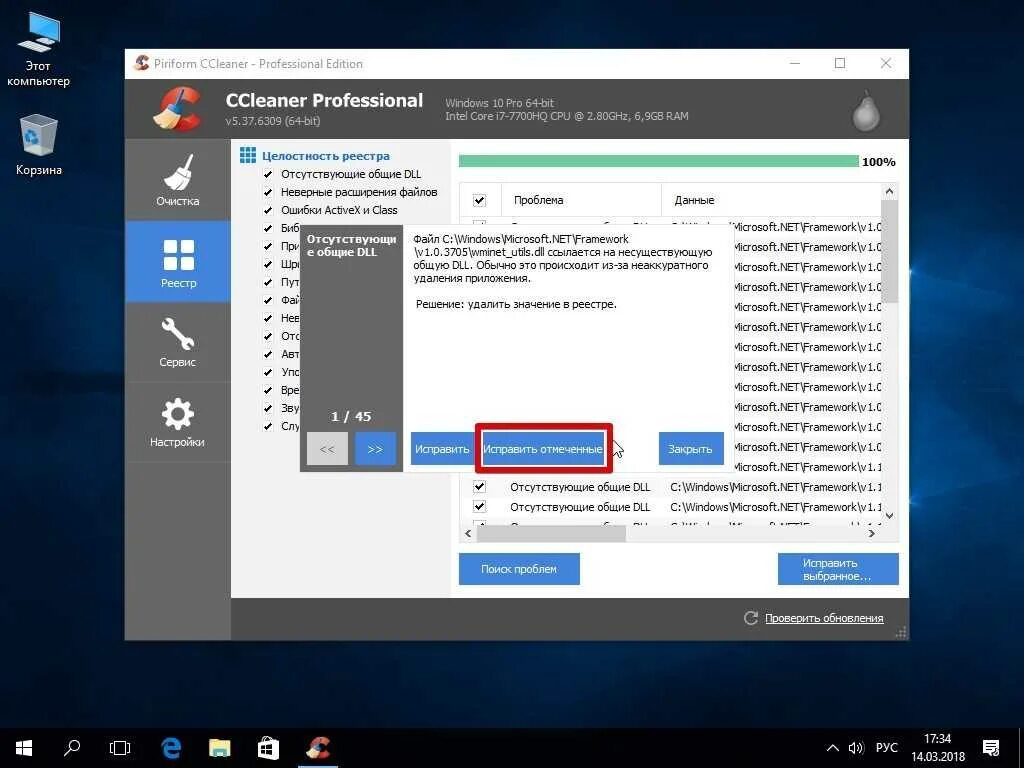Click the Piriform pear icon
The width and height of the screenshot is (1024, 768).
pyautogui.click(x=866, y=110)
